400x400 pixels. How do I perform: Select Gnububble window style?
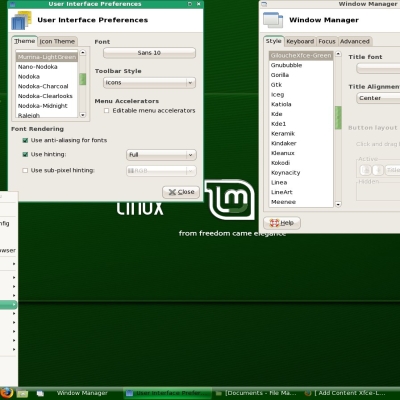pyautogui.click(x=301, y=65)
